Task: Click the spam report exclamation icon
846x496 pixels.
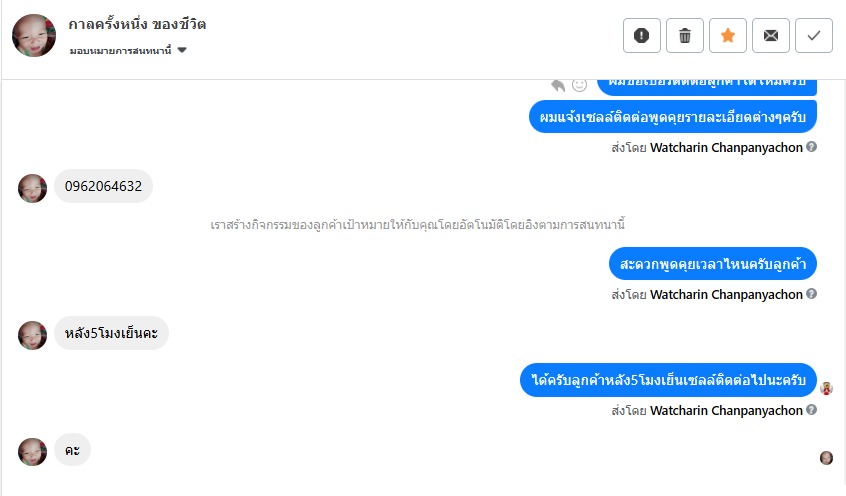Action: coord(642,36)
